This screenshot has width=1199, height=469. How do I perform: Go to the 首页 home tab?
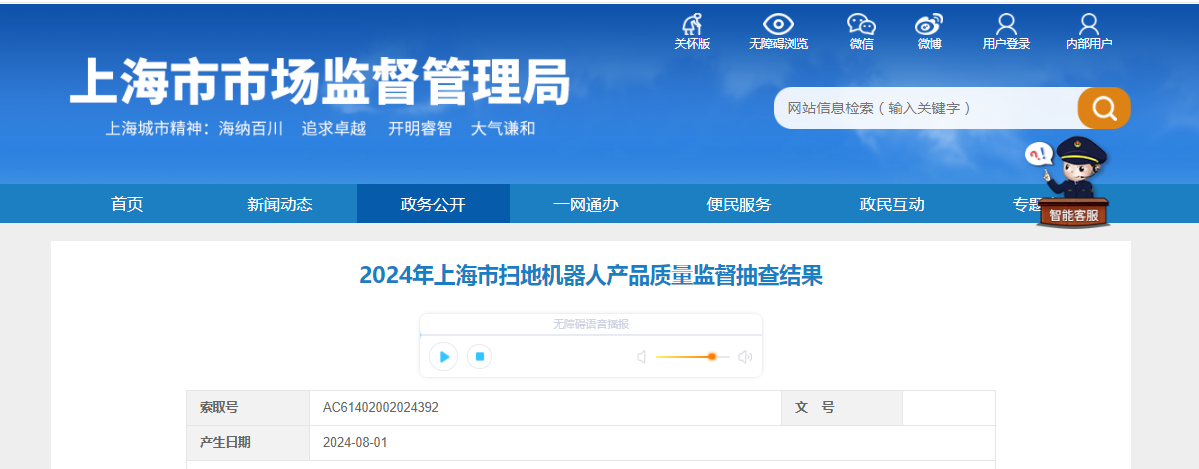(127, 204)
